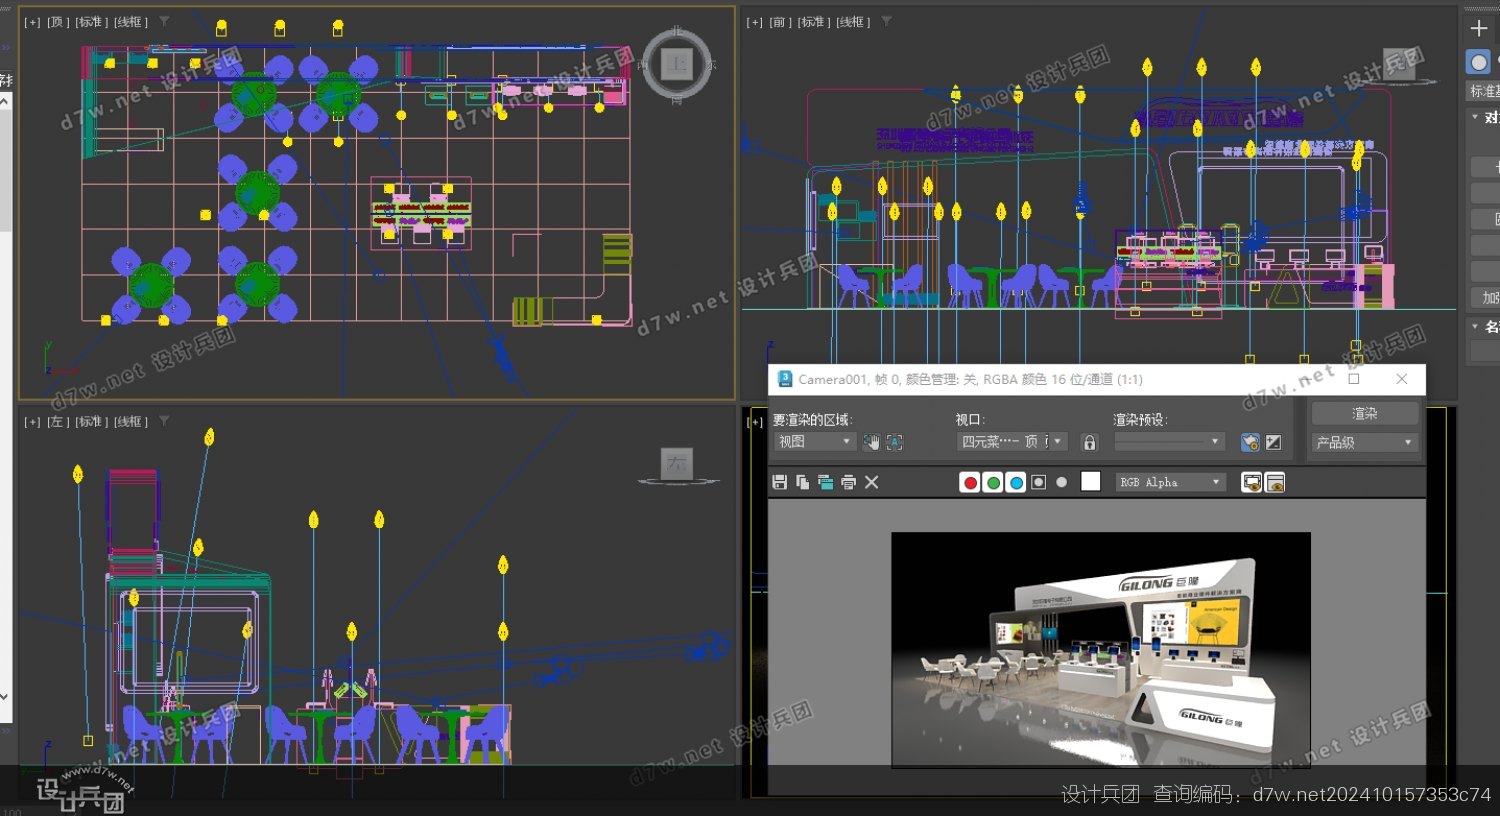Viewport: 1500px width, 816px height.
Task: Toggle the render window UI panel
Action: click(x=1275, y=483)
